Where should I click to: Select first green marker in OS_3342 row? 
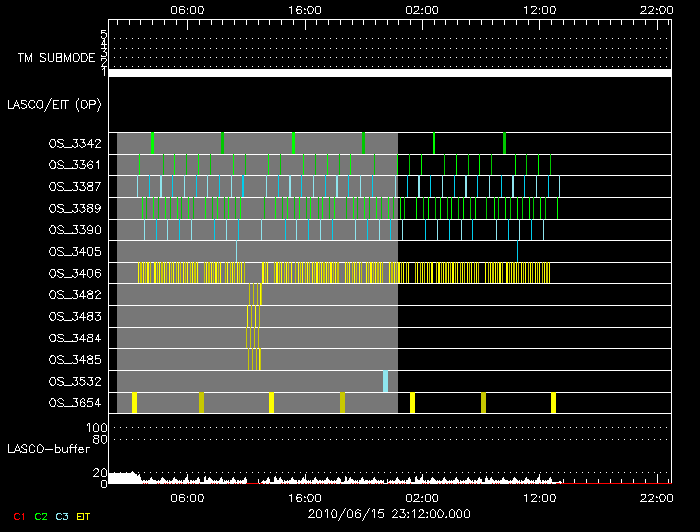point(152,142)
